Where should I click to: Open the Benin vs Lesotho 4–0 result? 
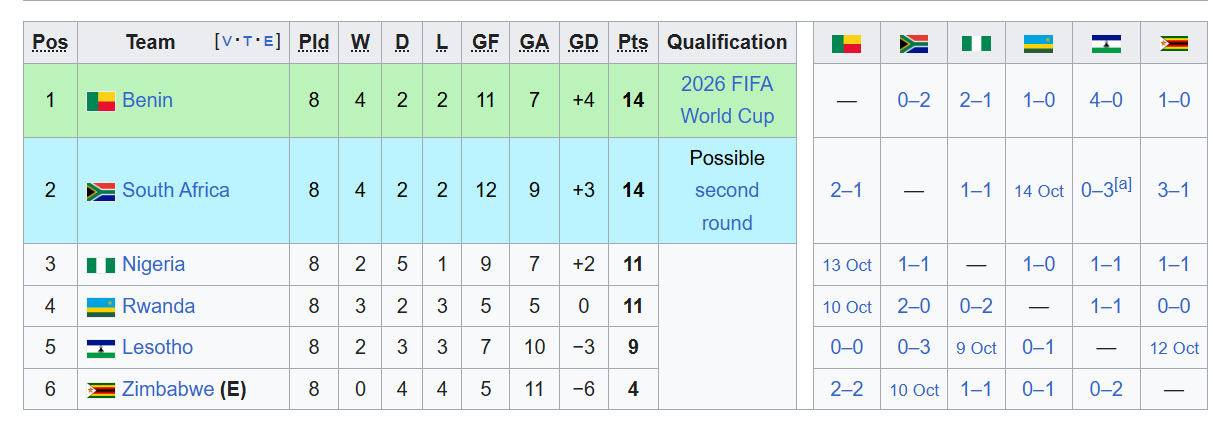(1106, 101)
